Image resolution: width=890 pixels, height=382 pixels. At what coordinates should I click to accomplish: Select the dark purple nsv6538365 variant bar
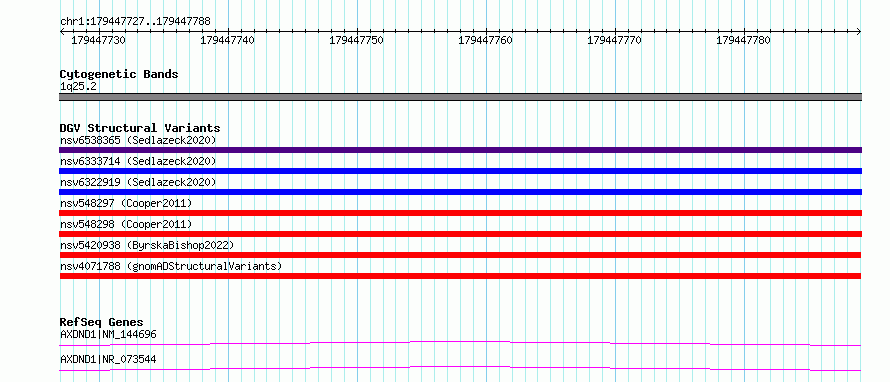[x=460, y=150]
